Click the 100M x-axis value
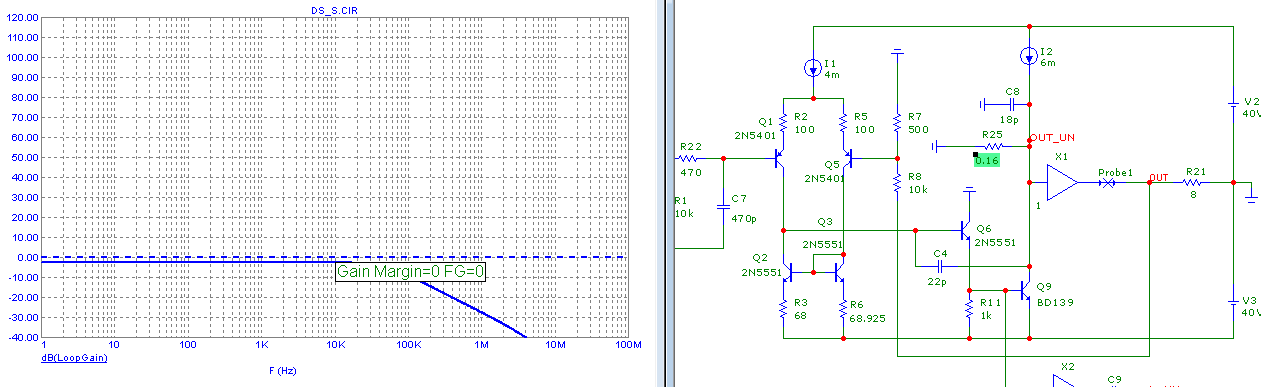The height and width of the screenshot is (387, 1261). tap(628, 345)
